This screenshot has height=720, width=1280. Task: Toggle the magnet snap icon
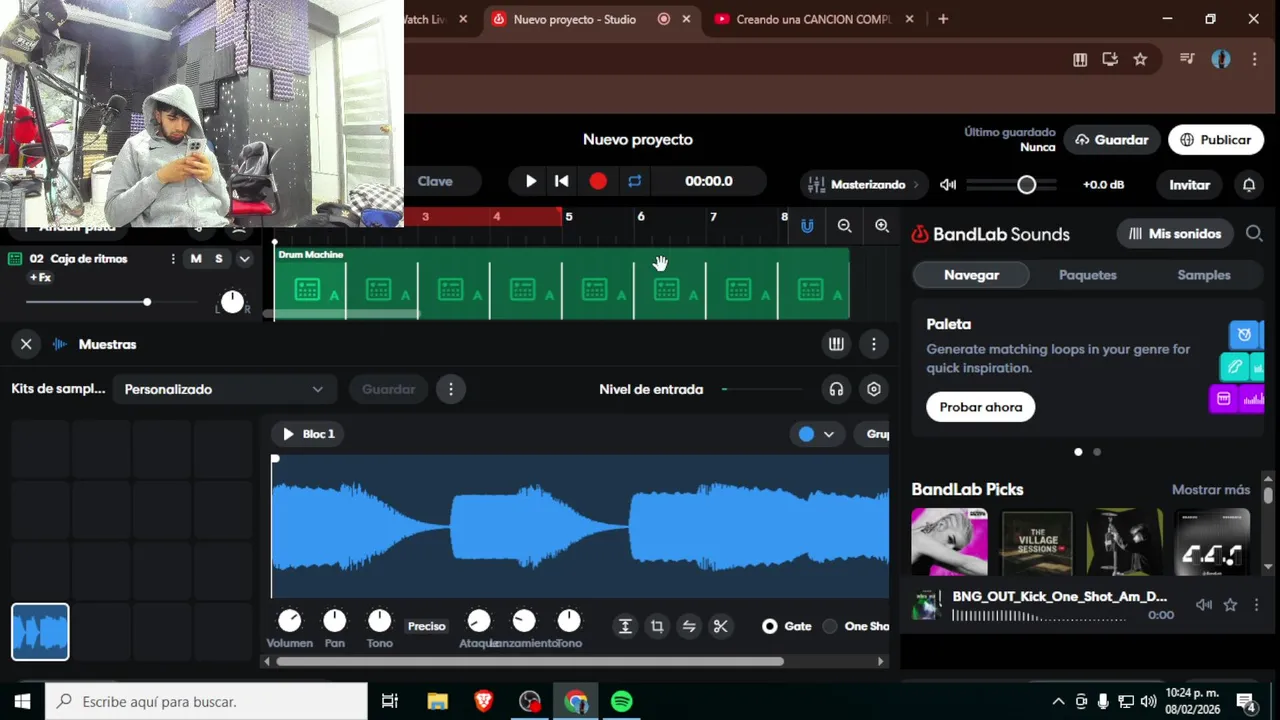pyautogui.click(x=807, y=226)
